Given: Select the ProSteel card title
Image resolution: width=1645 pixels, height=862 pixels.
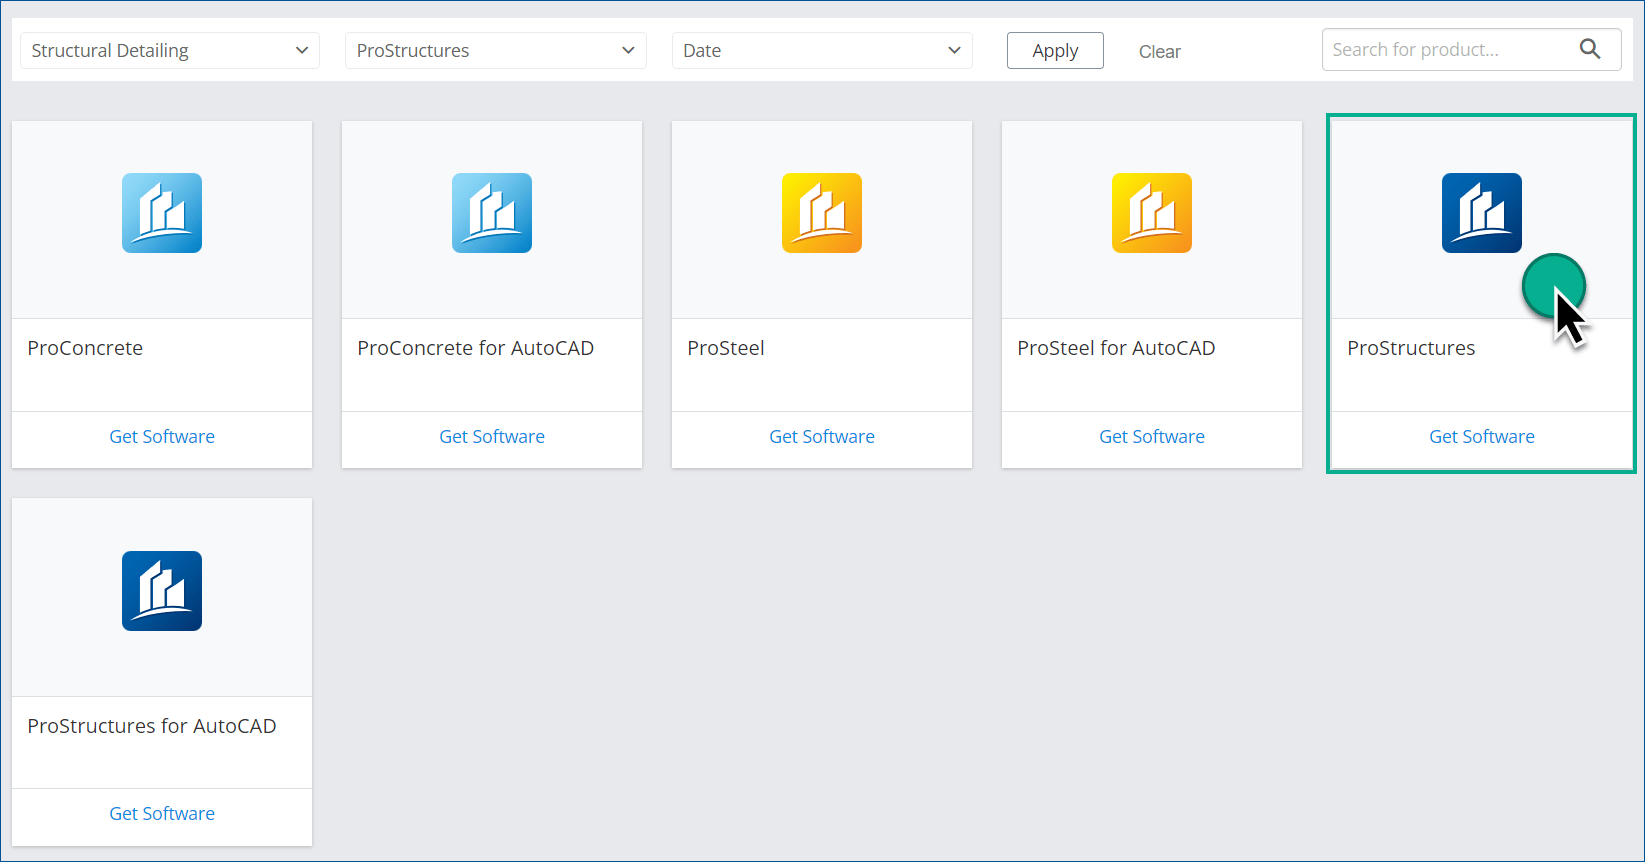Looking at the screenshot, I should [726, 348].
